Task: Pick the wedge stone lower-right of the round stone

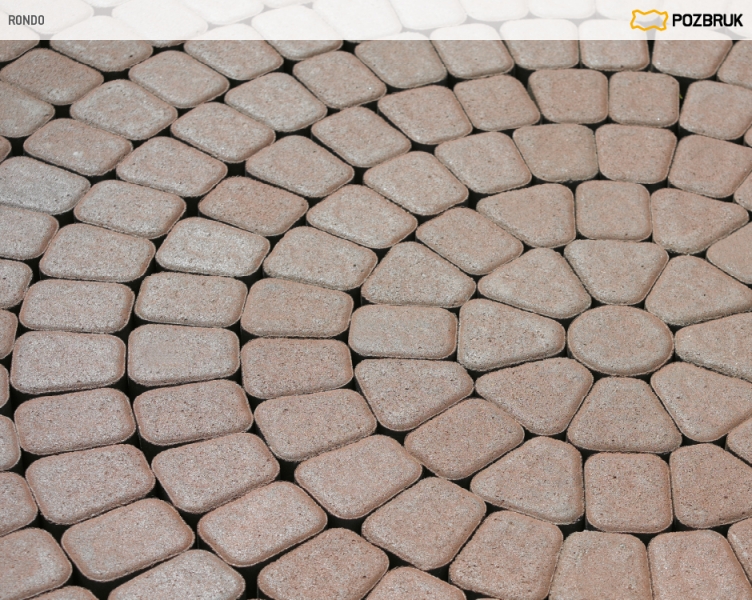Action: pos(701,402)
